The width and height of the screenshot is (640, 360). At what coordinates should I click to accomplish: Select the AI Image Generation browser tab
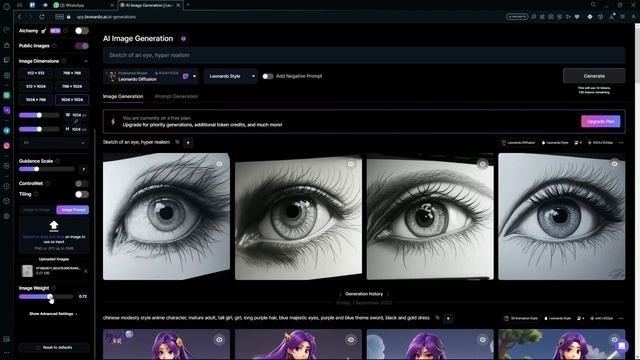149,5
